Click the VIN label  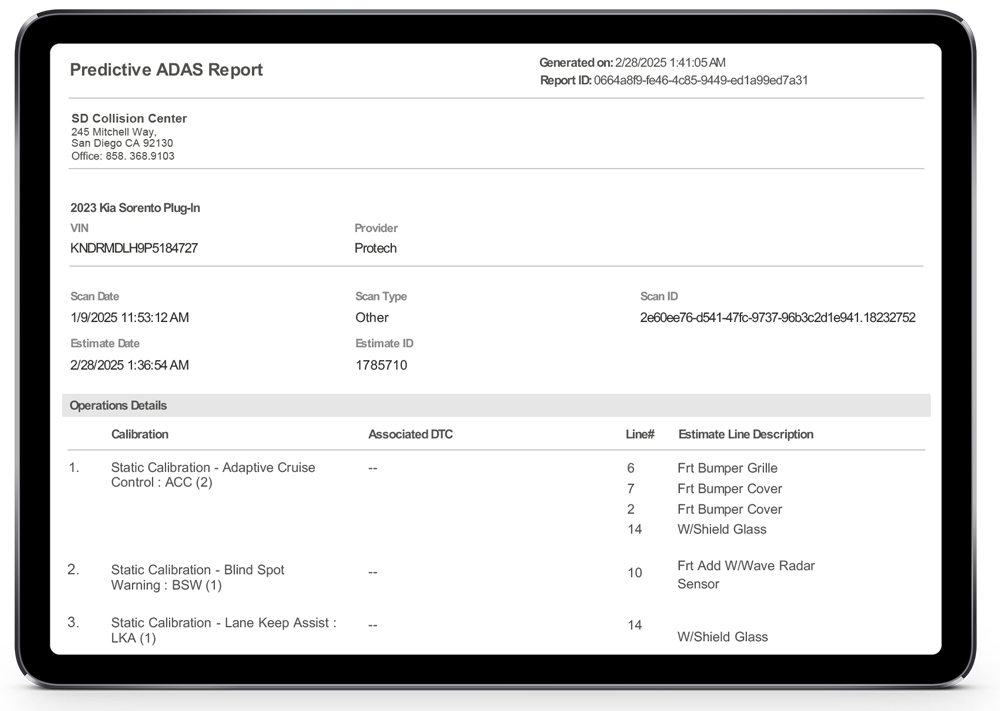point(79,228)
